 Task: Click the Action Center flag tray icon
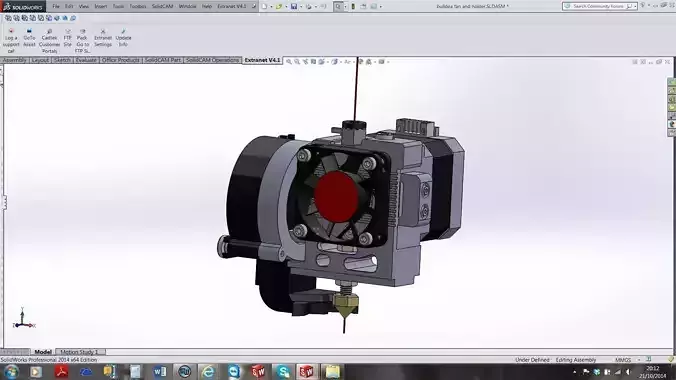click(586, 372)
